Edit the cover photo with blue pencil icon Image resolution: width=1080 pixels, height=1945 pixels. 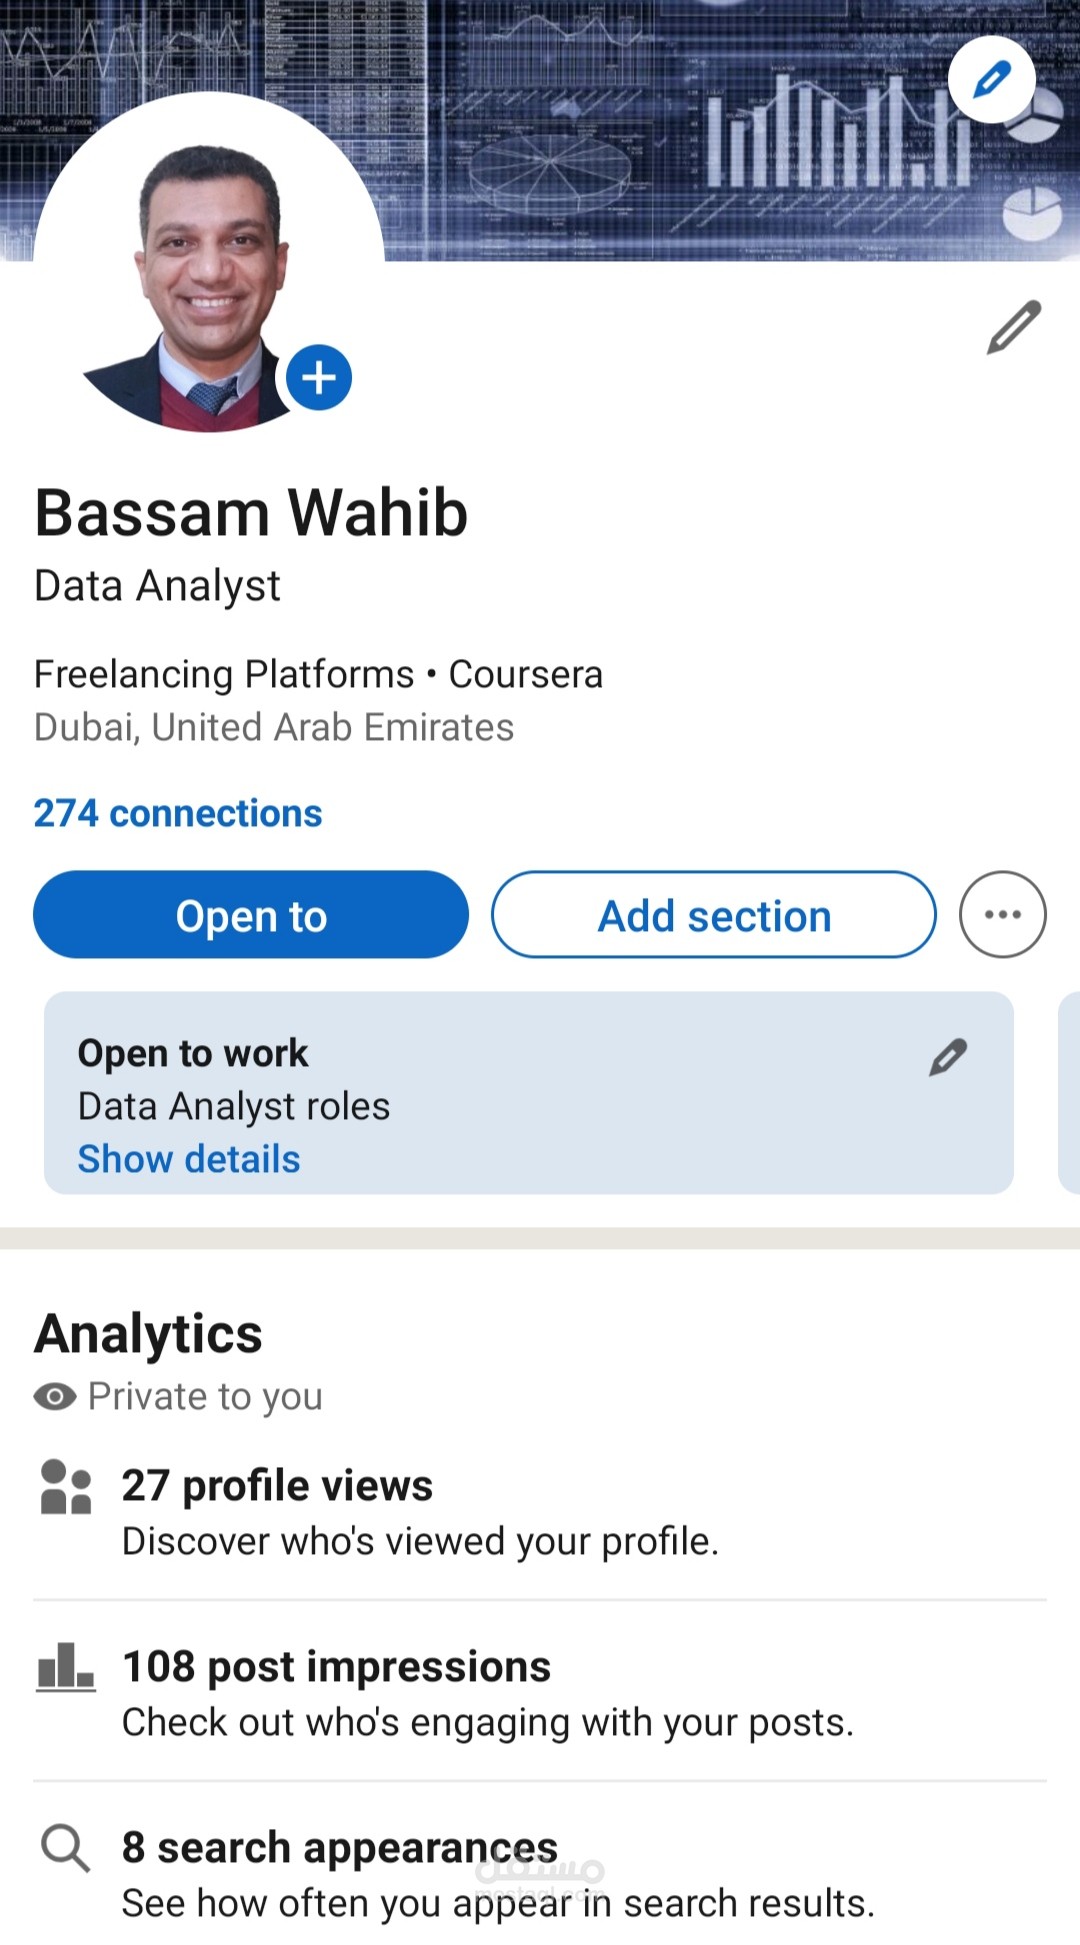(x=991, y=80)
